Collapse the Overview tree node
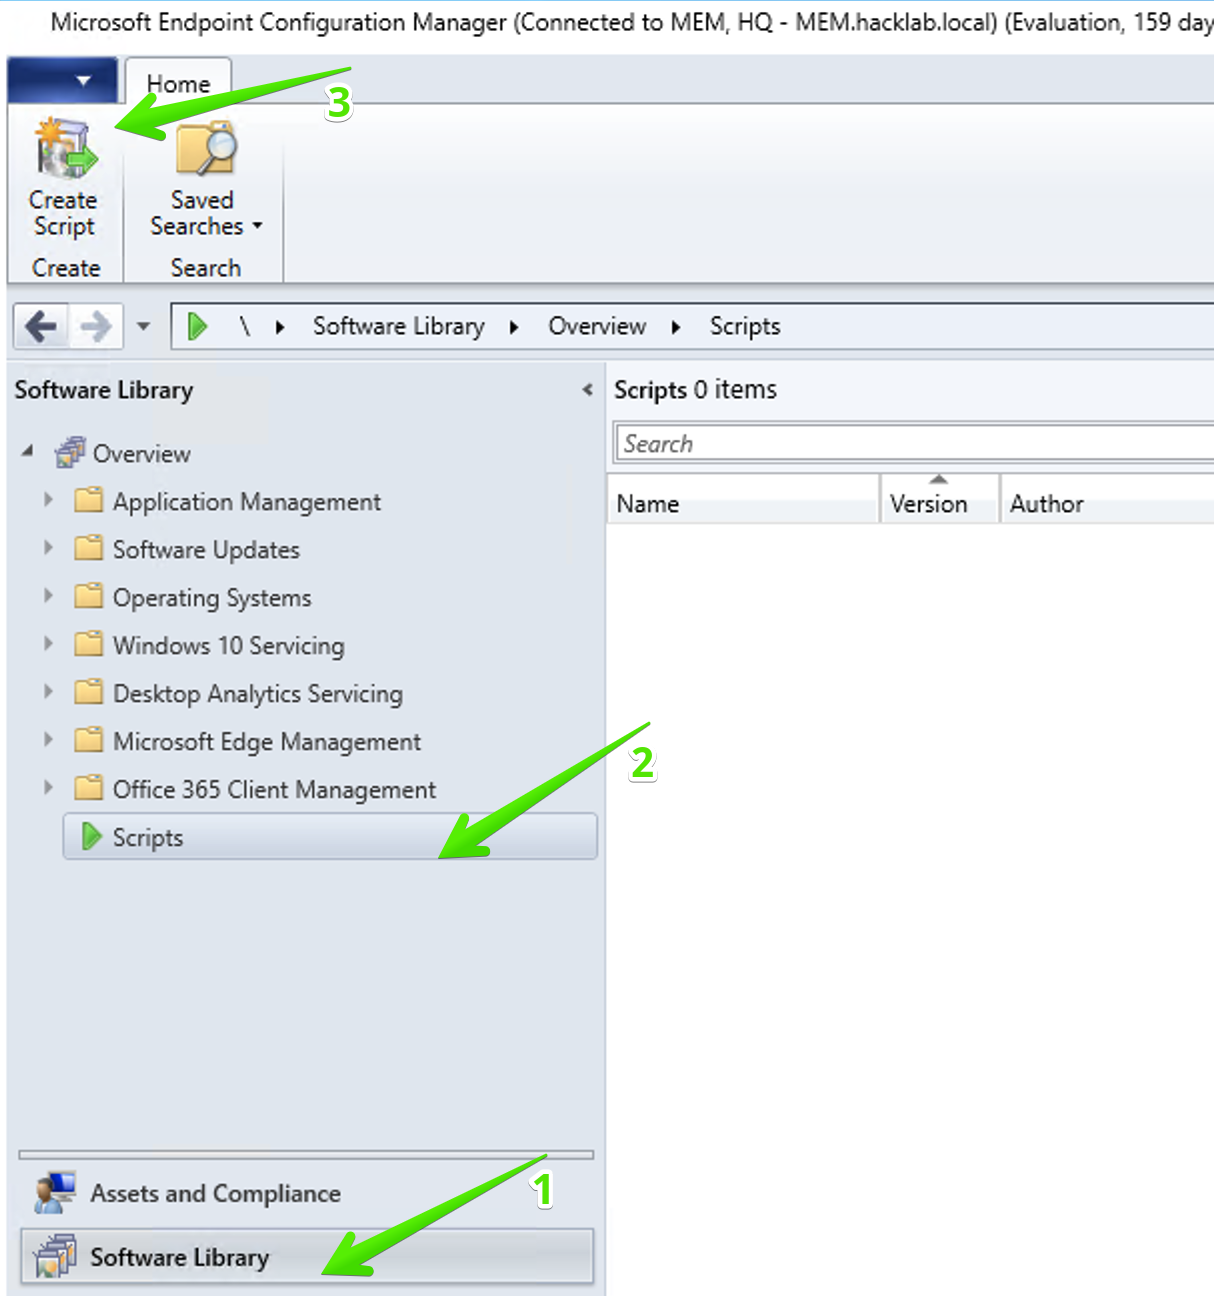1214x1296 pixels. (28, 452)
